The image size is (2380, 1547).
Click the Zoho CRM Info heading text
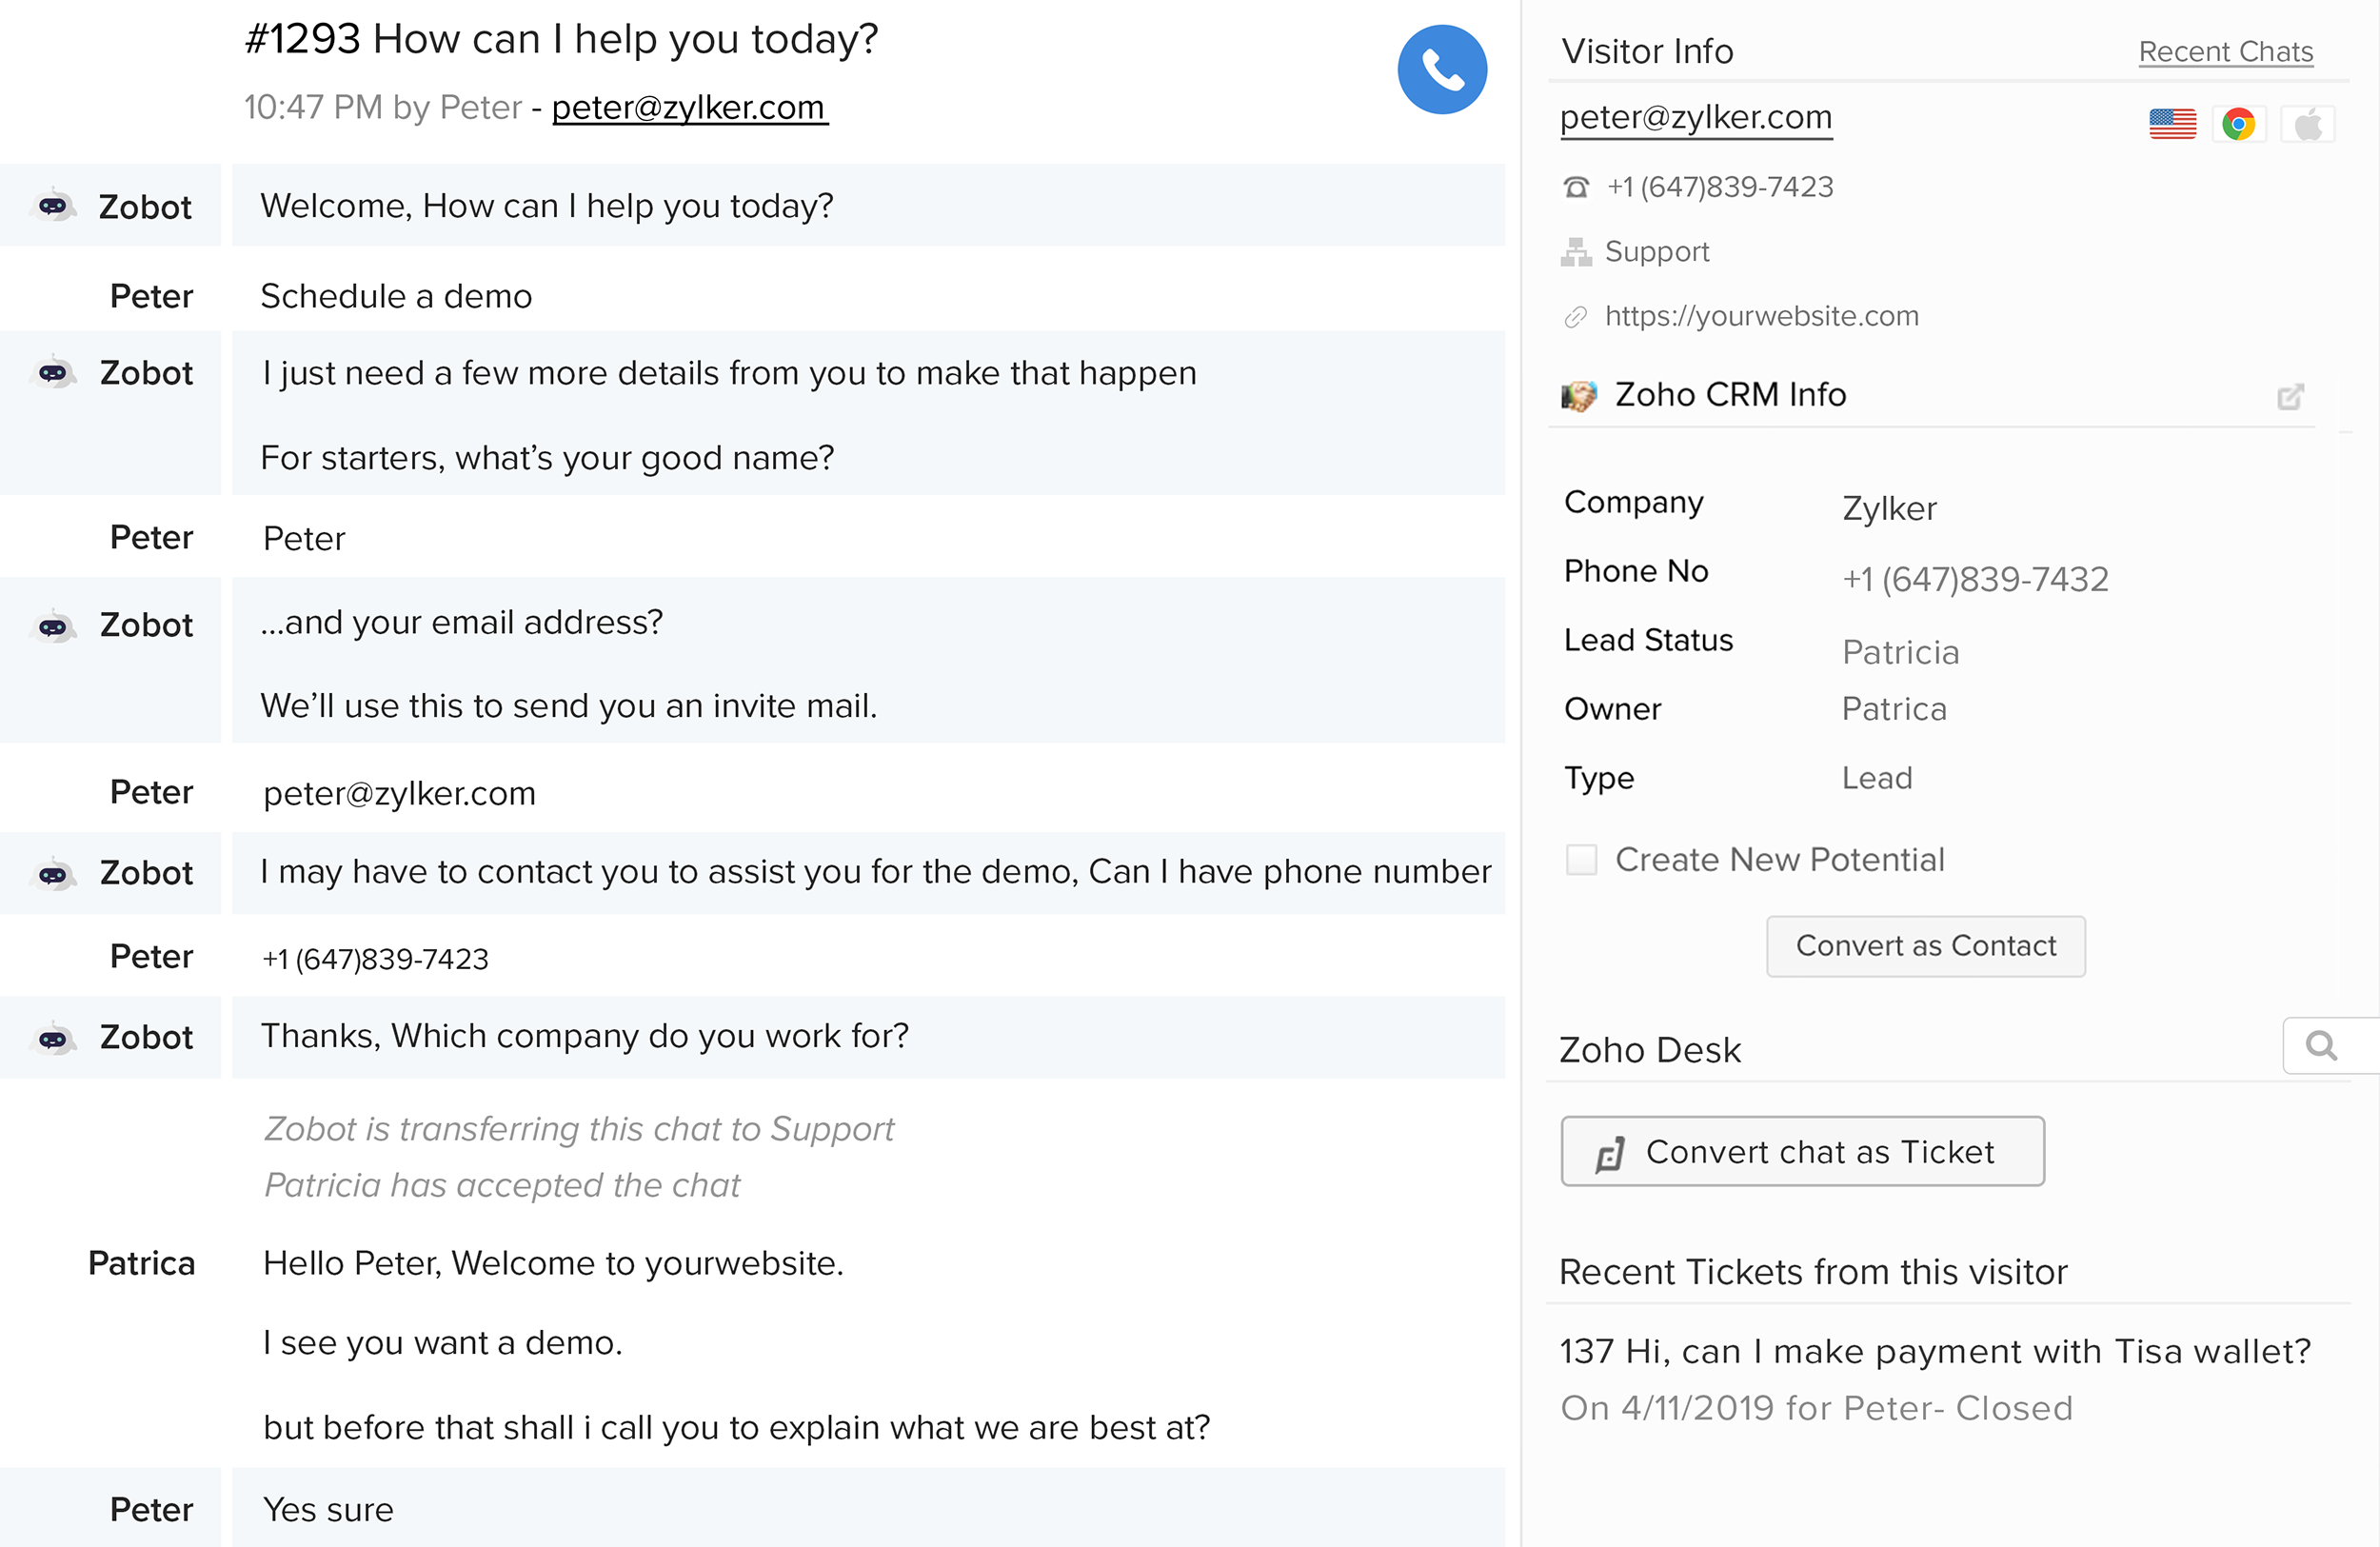pos(1731,394)
